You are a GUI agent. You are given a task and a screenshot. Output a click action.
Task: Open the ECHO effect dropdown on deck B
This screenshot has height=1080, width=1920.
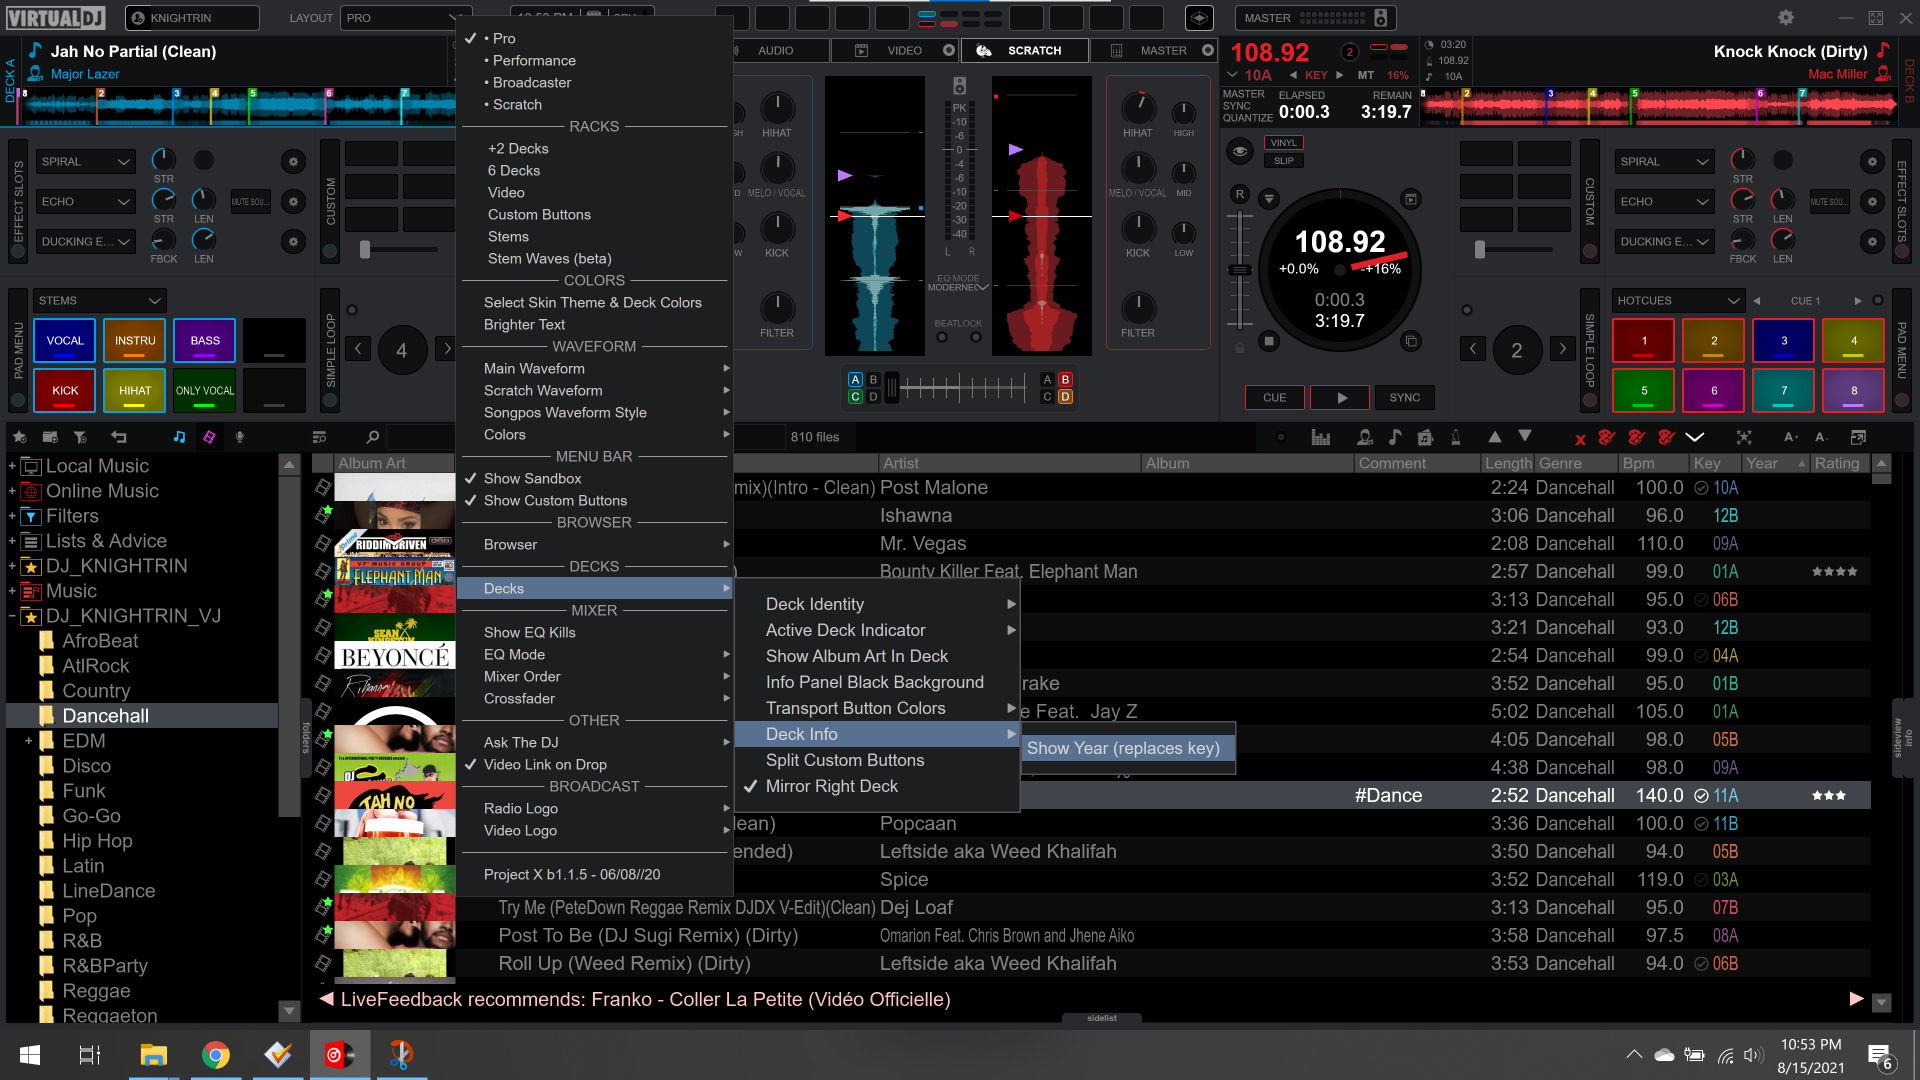coord(1664,201)
